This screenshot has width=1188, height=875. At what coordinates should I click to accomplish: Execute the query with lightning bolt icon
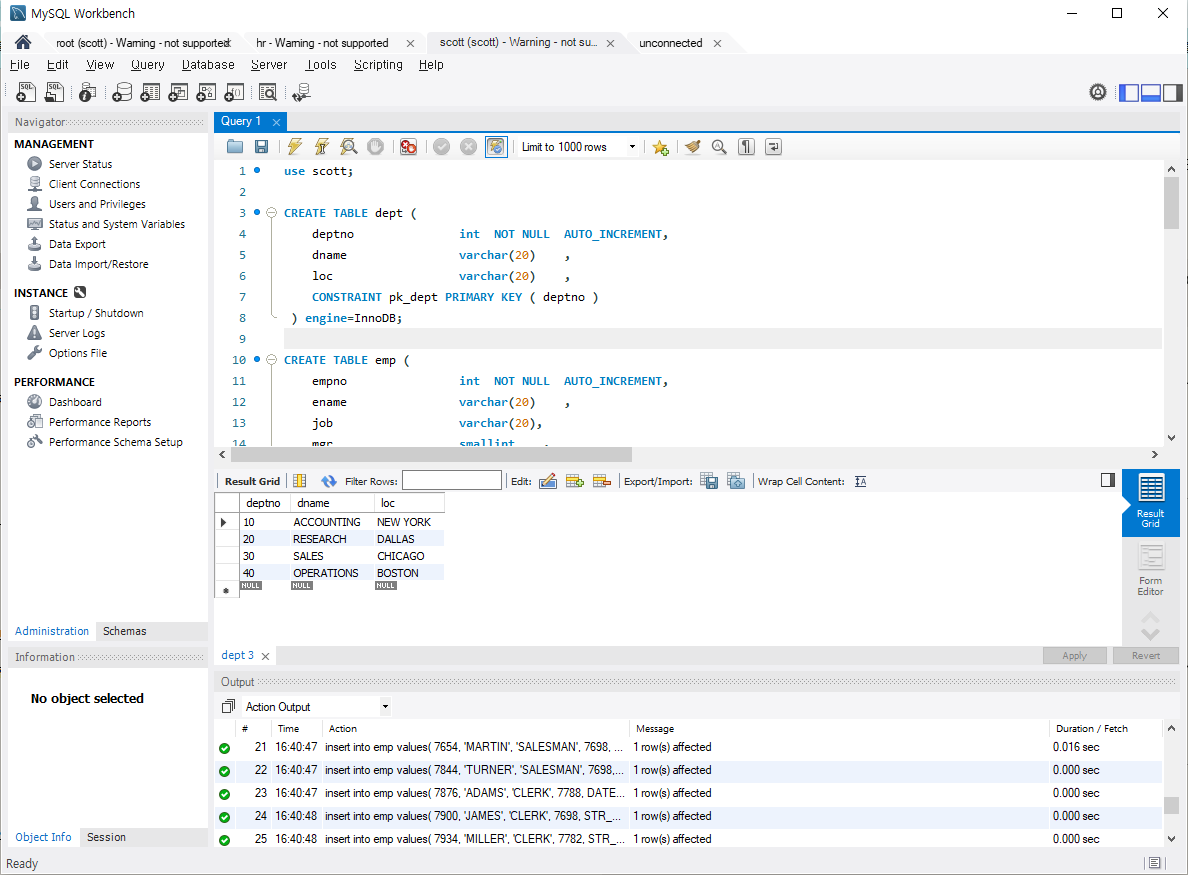(295, 147)
